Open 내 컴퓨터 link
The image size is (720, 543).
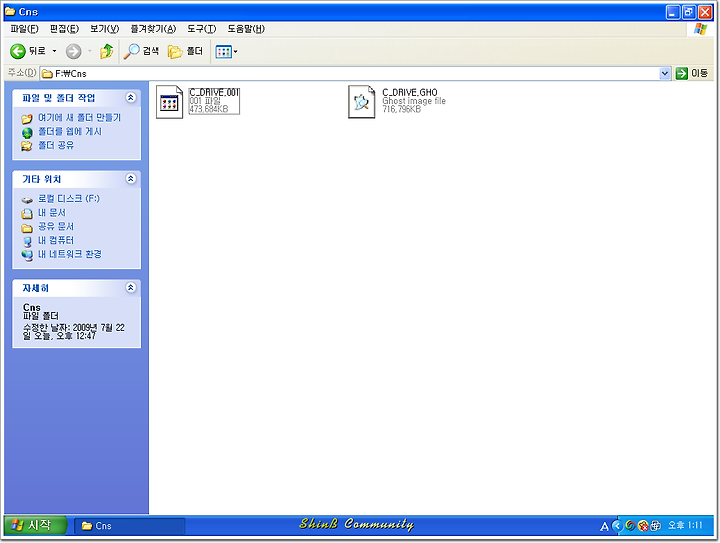click(56, 241)
